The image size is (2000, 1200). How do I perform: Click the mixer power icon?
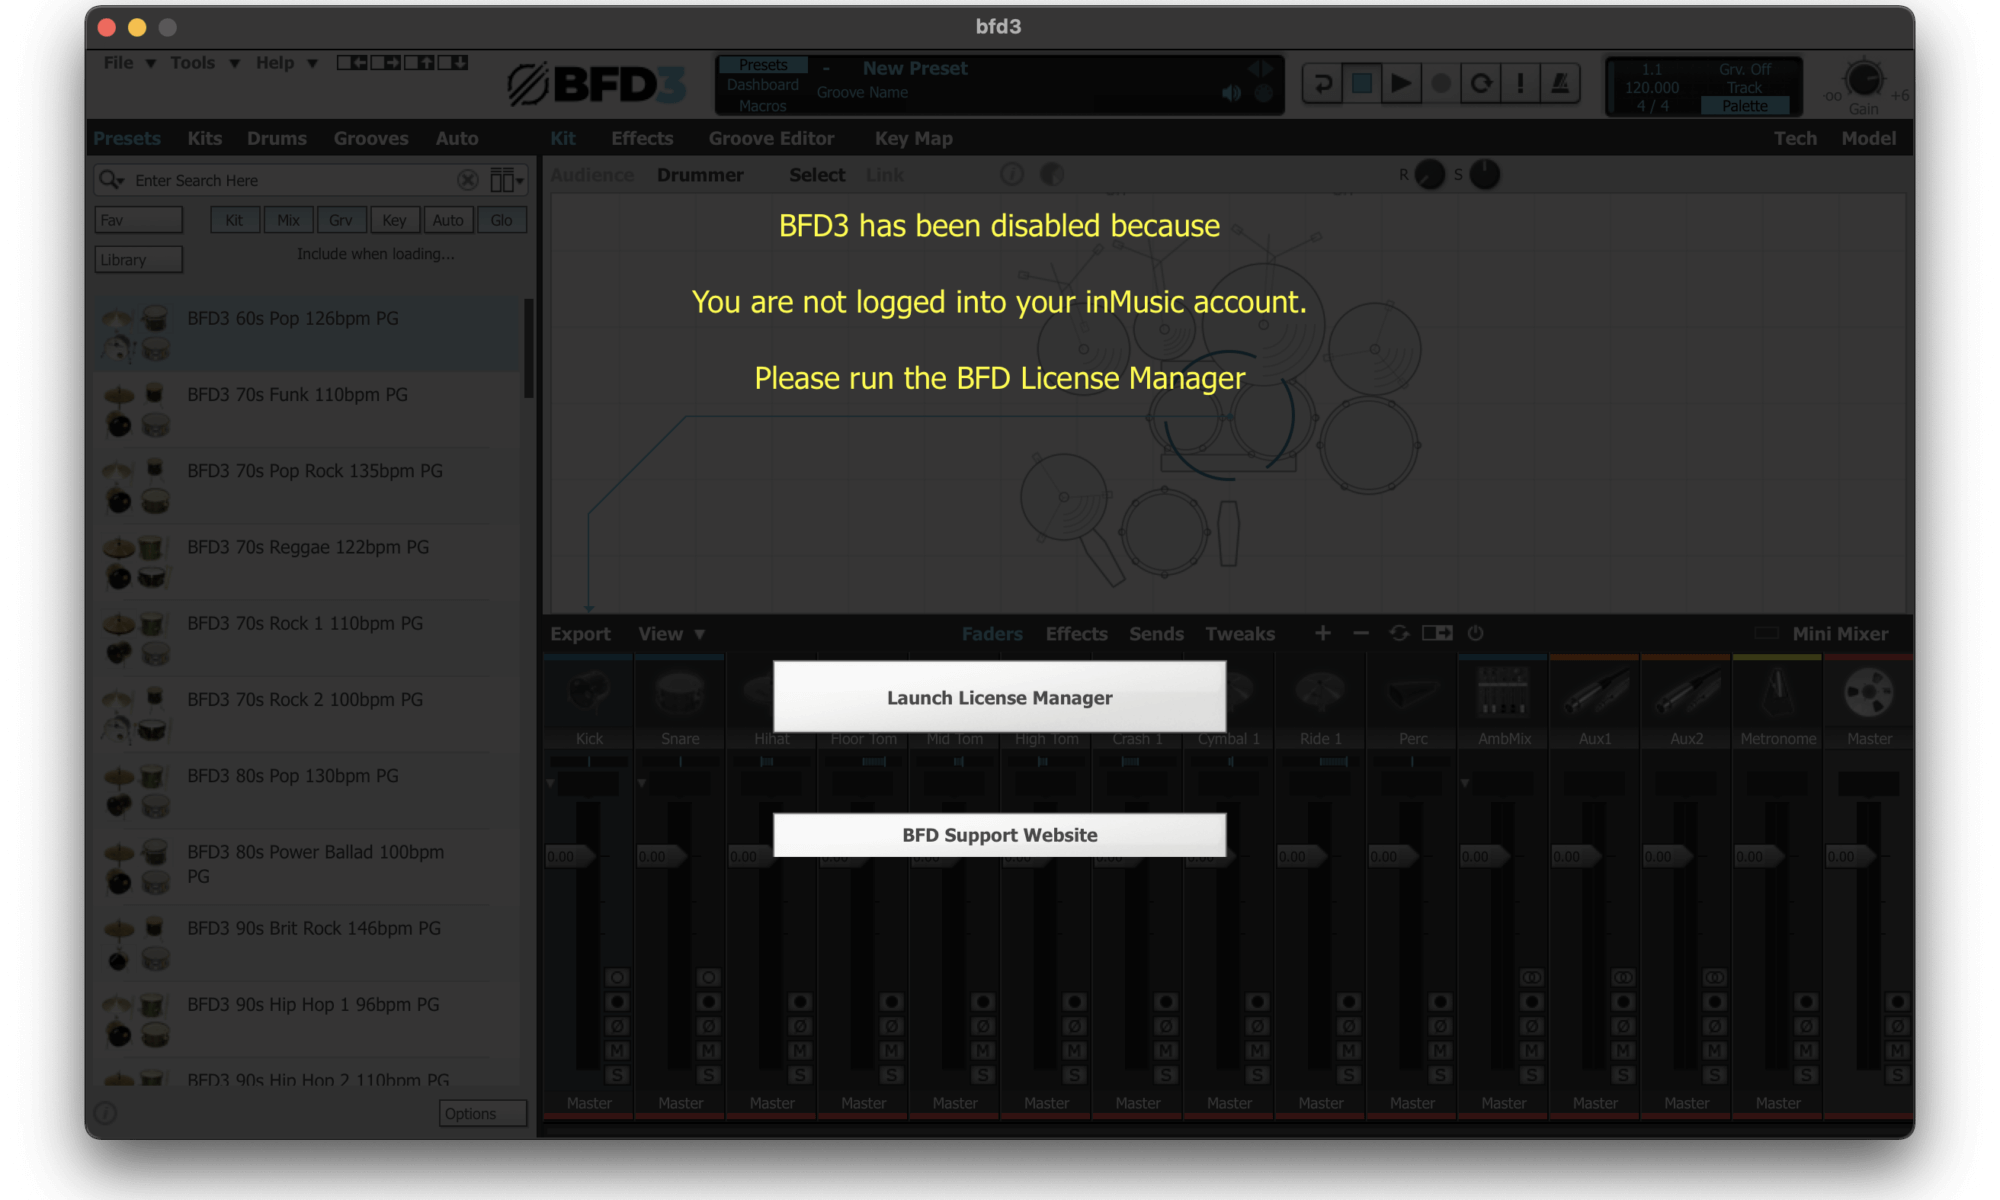coord(1475,633)
